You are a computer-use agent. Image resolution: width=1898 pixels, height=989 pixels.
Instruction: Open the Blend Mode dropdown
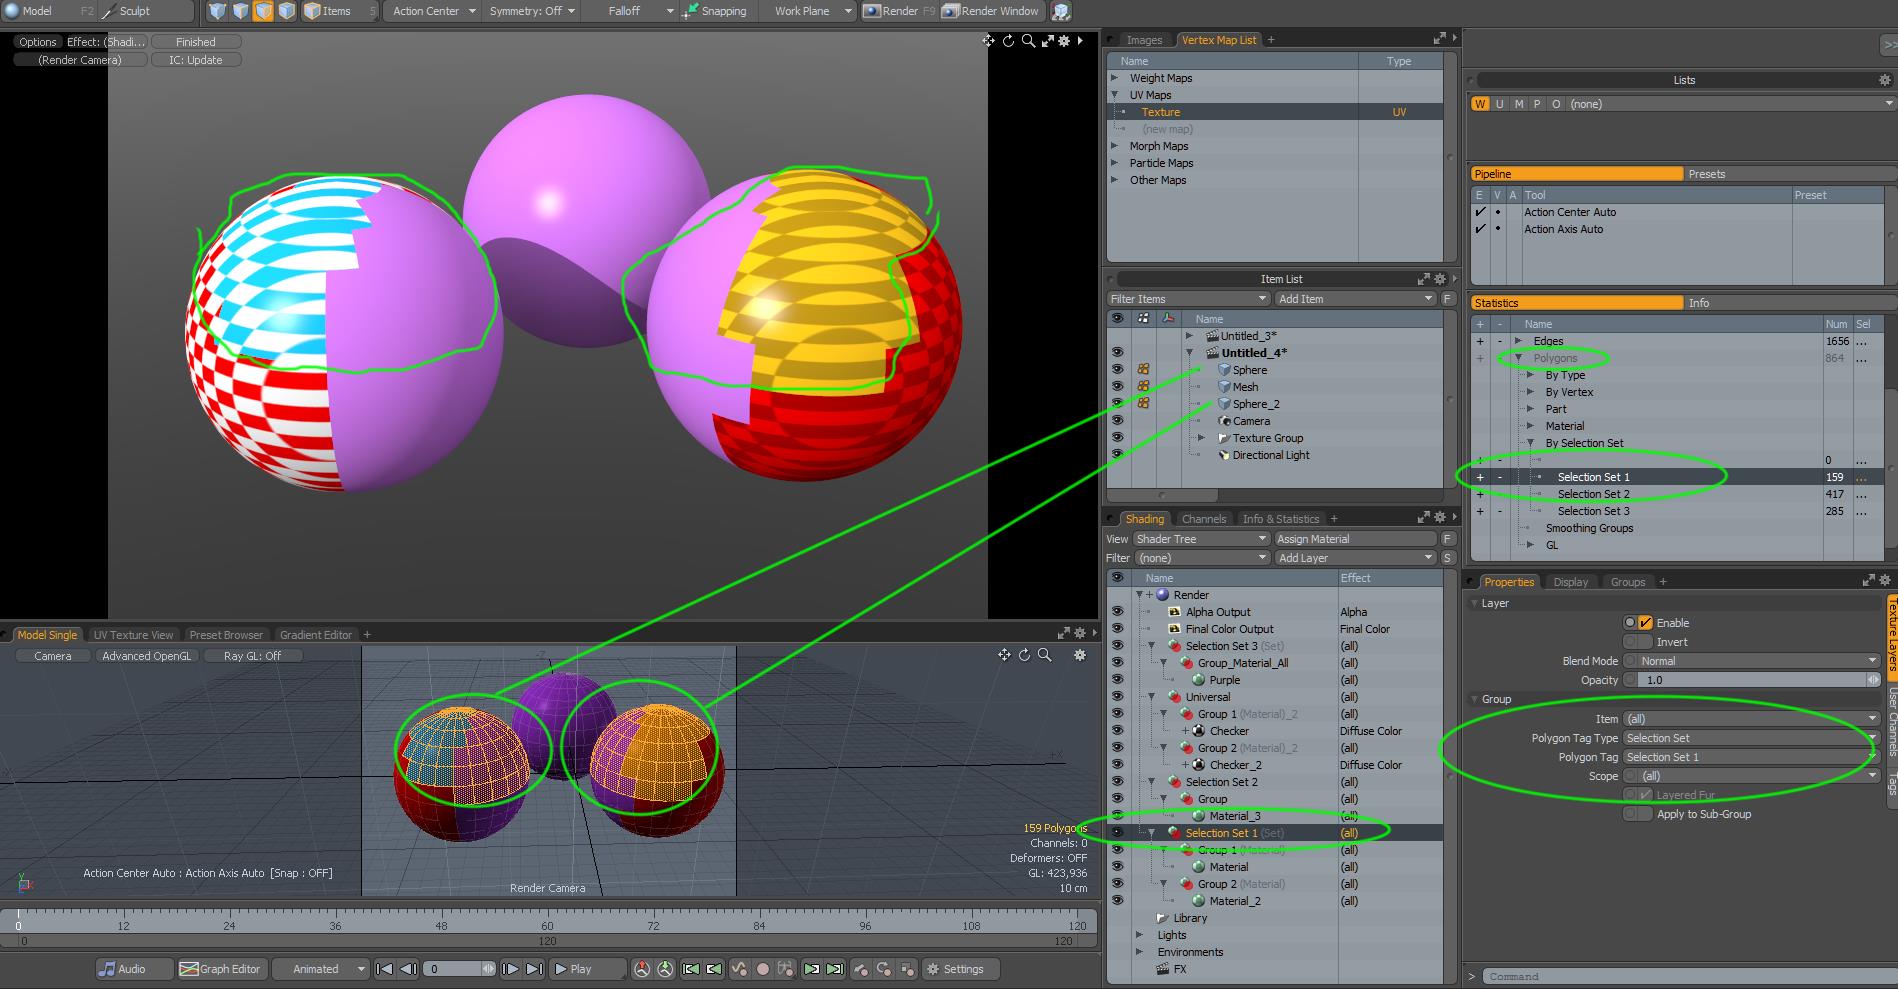(1751, 661)
